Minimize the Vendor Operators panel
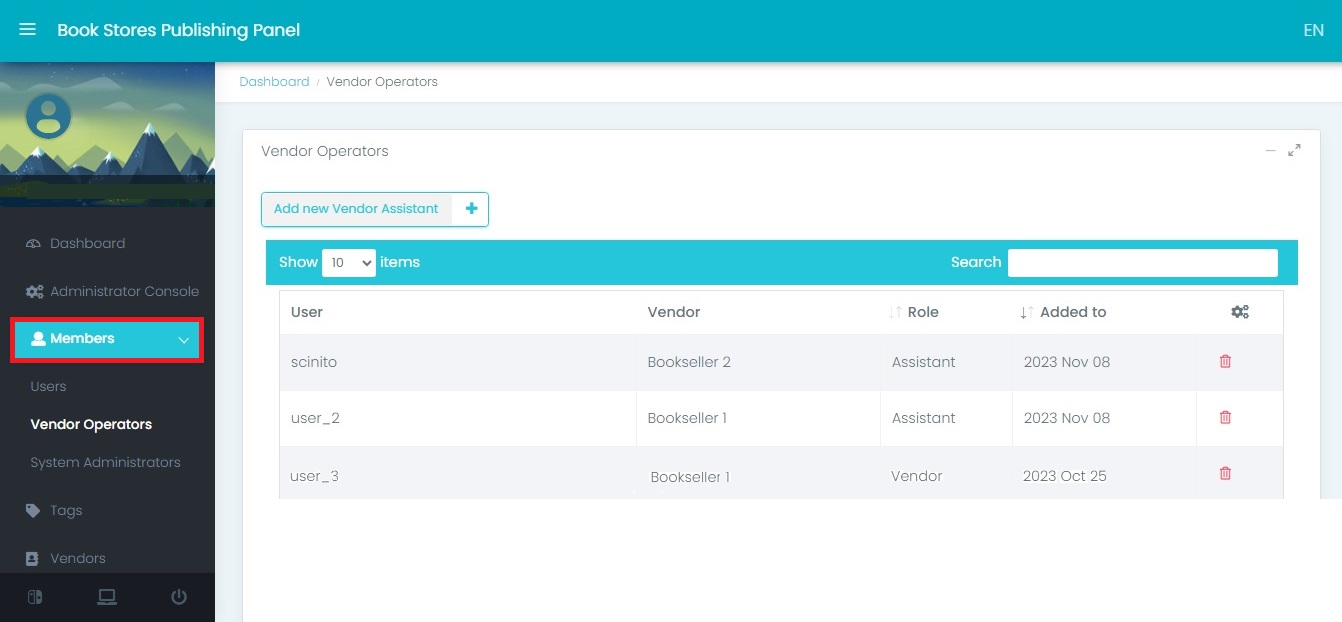1342x622 pixels. pyautogui.click(x=1270, y=151)
